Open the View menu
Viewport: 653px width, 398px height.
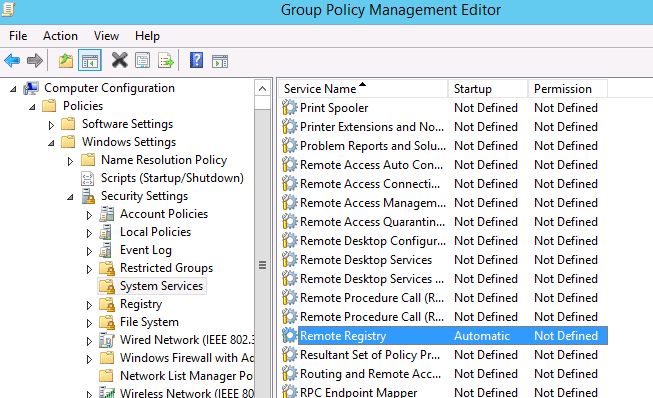coord(106,36)
